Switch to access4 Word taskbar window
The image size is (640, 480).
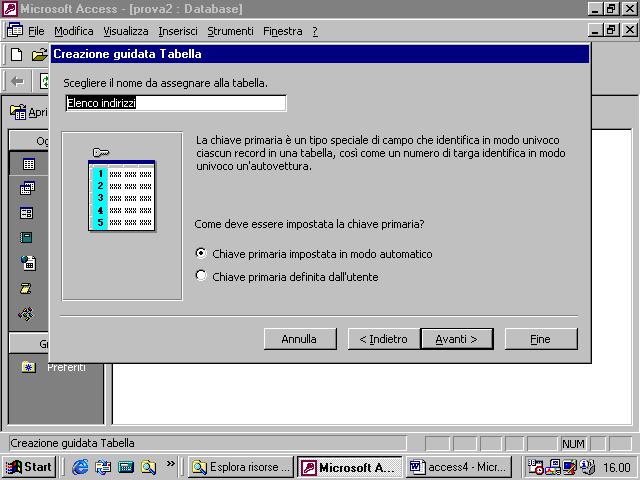tap(459, 467)
